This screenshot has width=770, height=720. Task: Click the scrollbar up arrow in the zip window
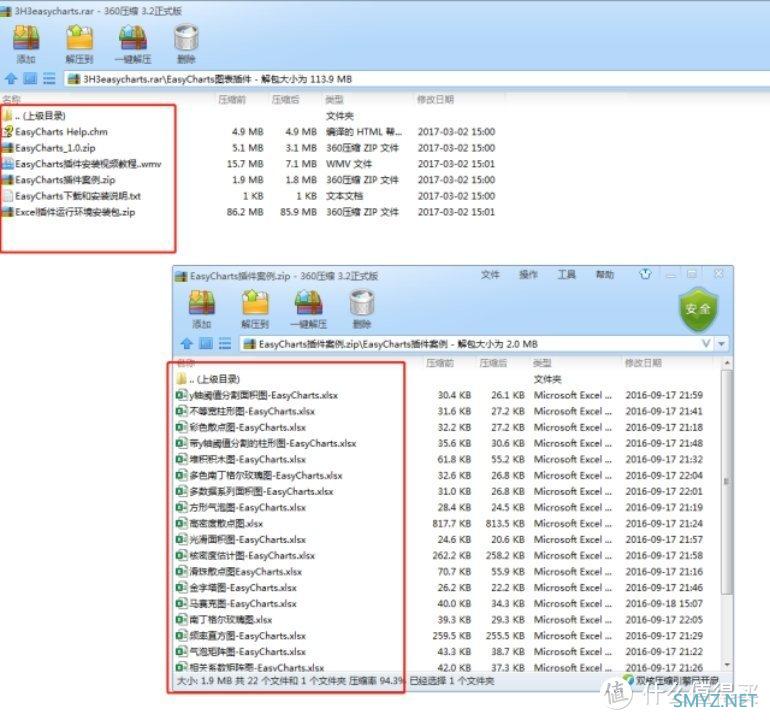pos(727,363)
